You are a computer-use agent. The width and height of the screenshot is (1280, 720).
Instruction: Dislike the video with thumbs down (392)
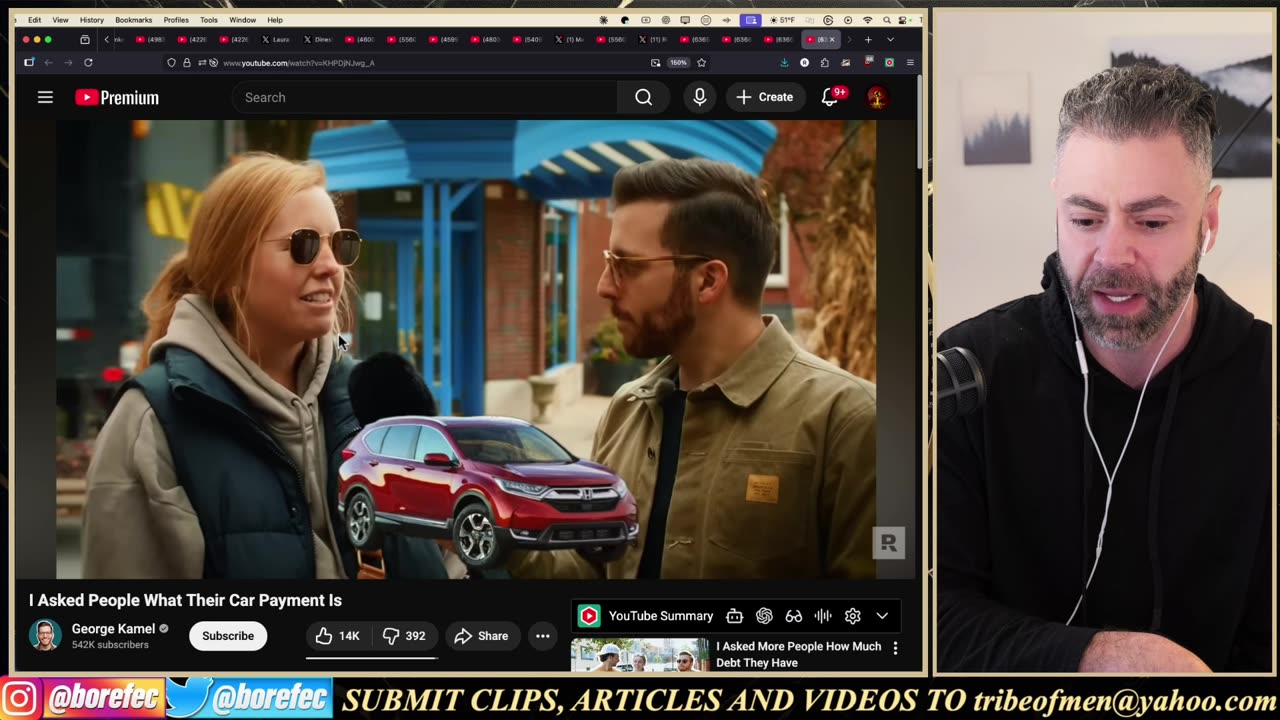point(404,636)
